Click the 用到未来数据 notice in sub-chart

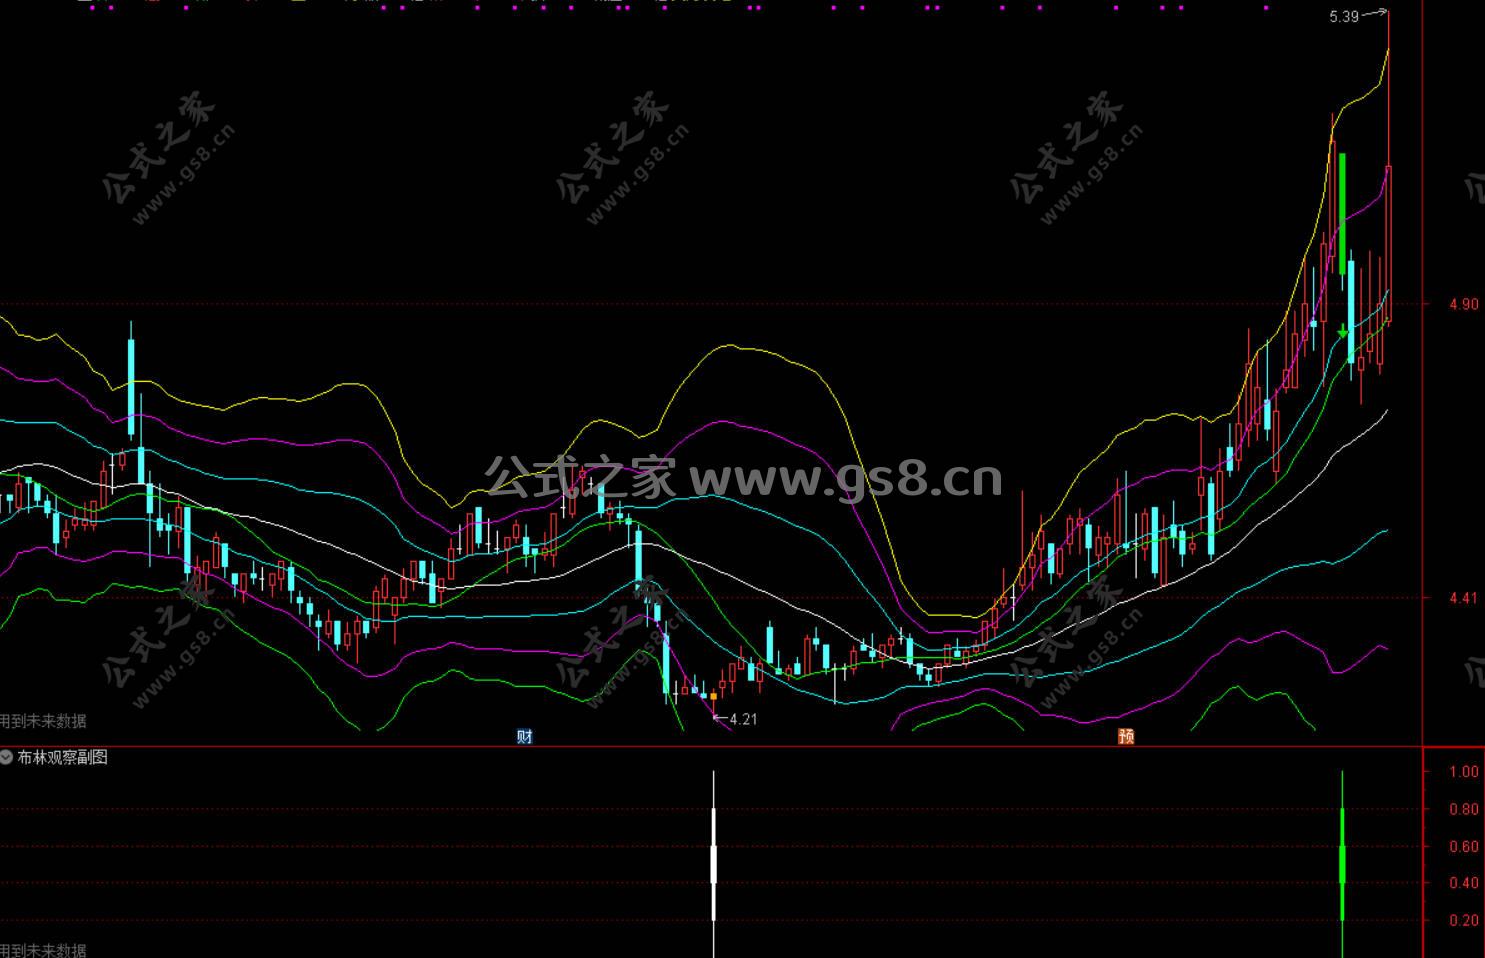(43, 950)
